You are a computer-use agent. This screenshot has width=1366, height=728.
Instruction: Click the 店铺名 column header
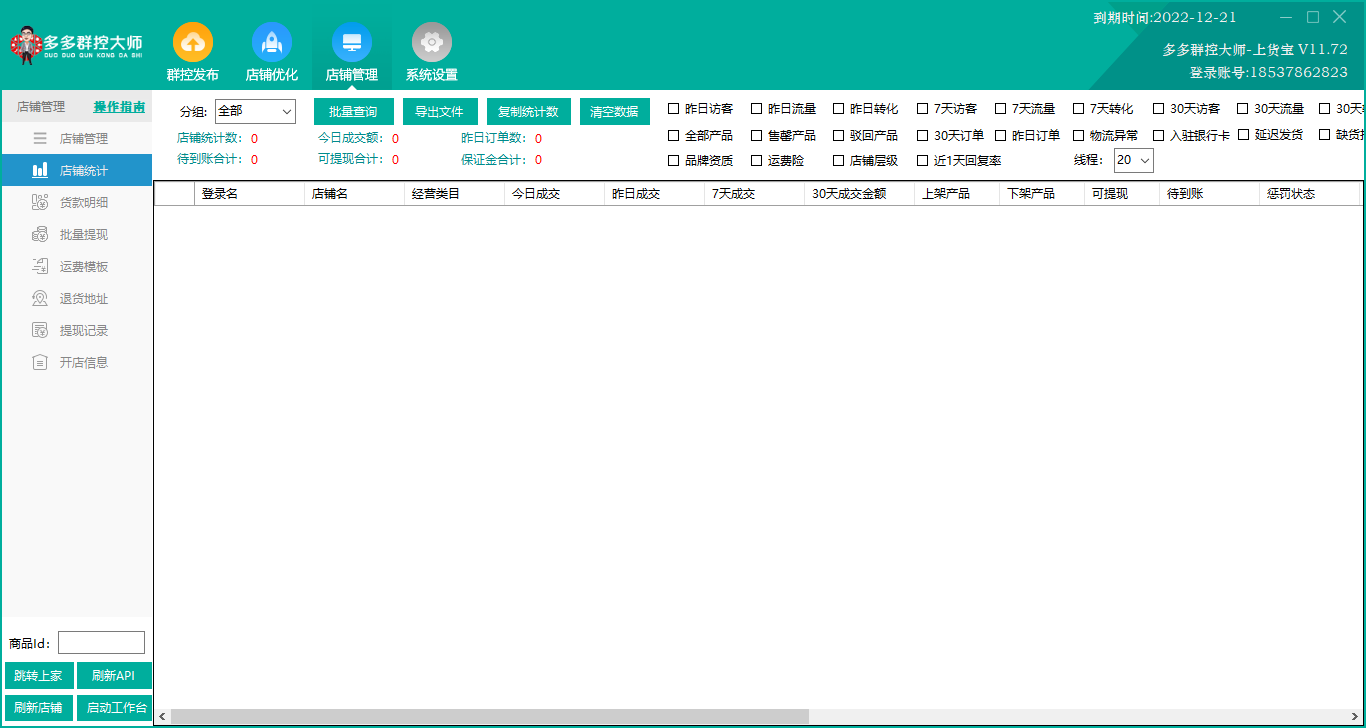(354, 194)
